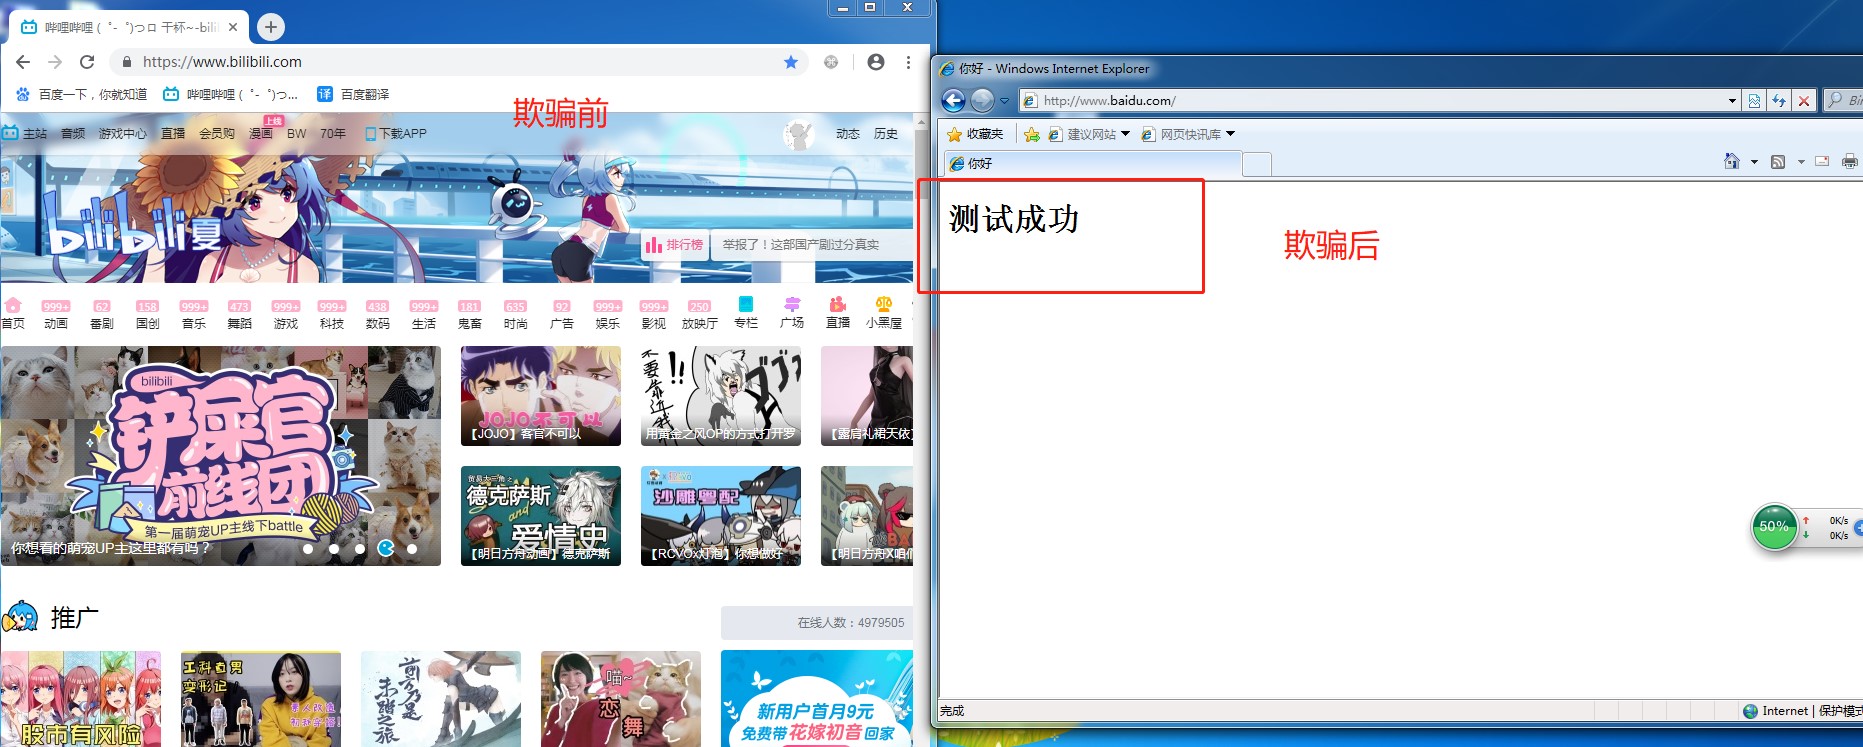The height and width of the screenshot is (747, 1863).
Task: Expand the 网页快讯库 dropdown in IE
Action: point(1230,134)
